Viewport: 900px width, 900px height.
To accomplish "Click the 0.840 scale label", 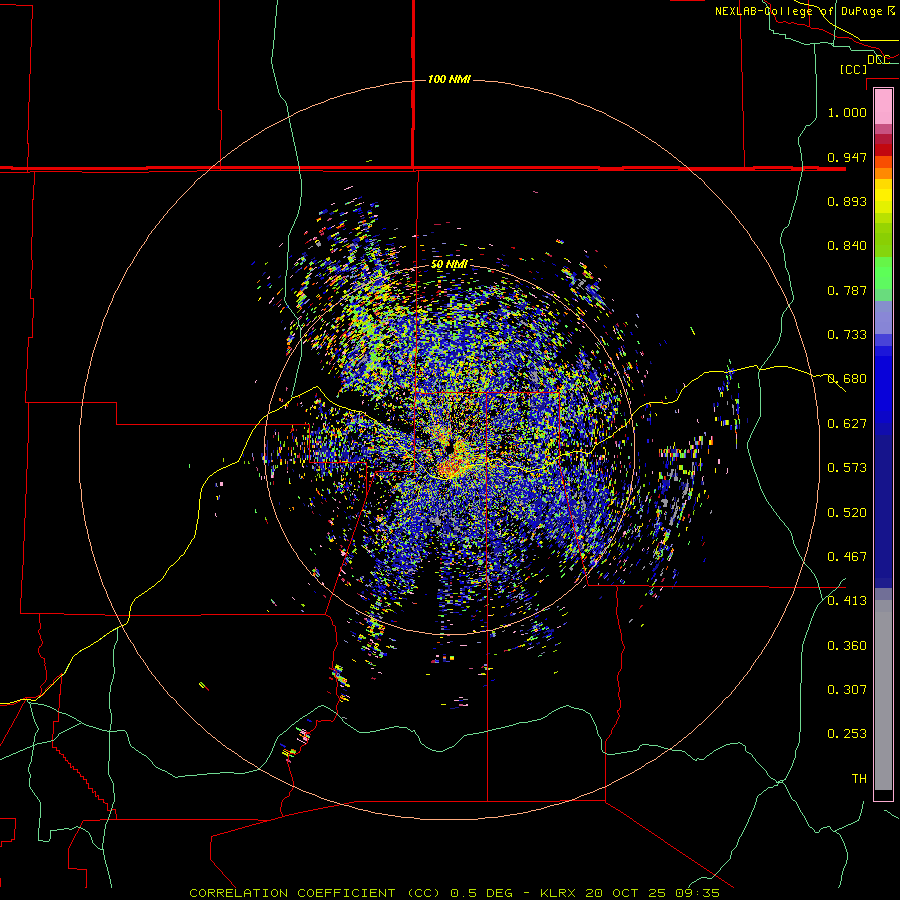I will coord(847,246).
